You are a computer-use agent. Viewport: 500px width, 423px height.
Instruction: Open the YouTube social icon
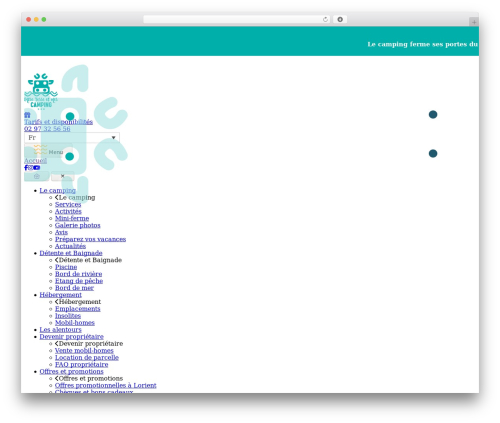click(37, 168)
